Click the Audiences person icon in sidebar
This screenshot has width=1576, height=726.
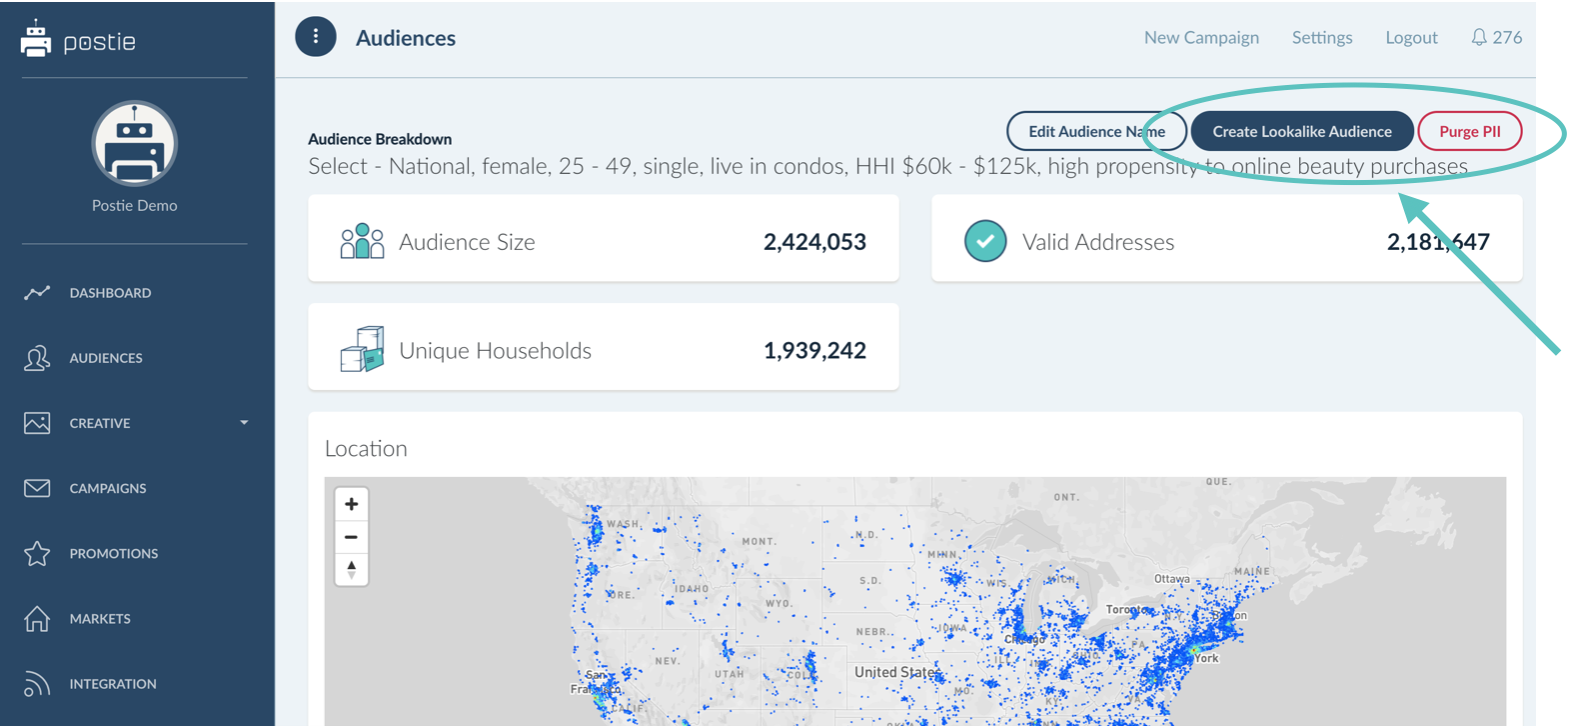37,358
